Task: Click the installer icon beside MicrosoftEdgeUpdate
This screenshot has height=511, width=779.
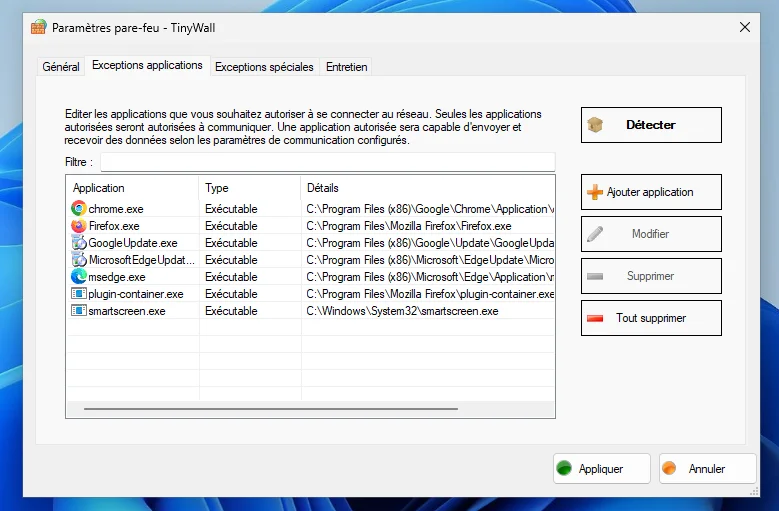Action: (78, 260)
